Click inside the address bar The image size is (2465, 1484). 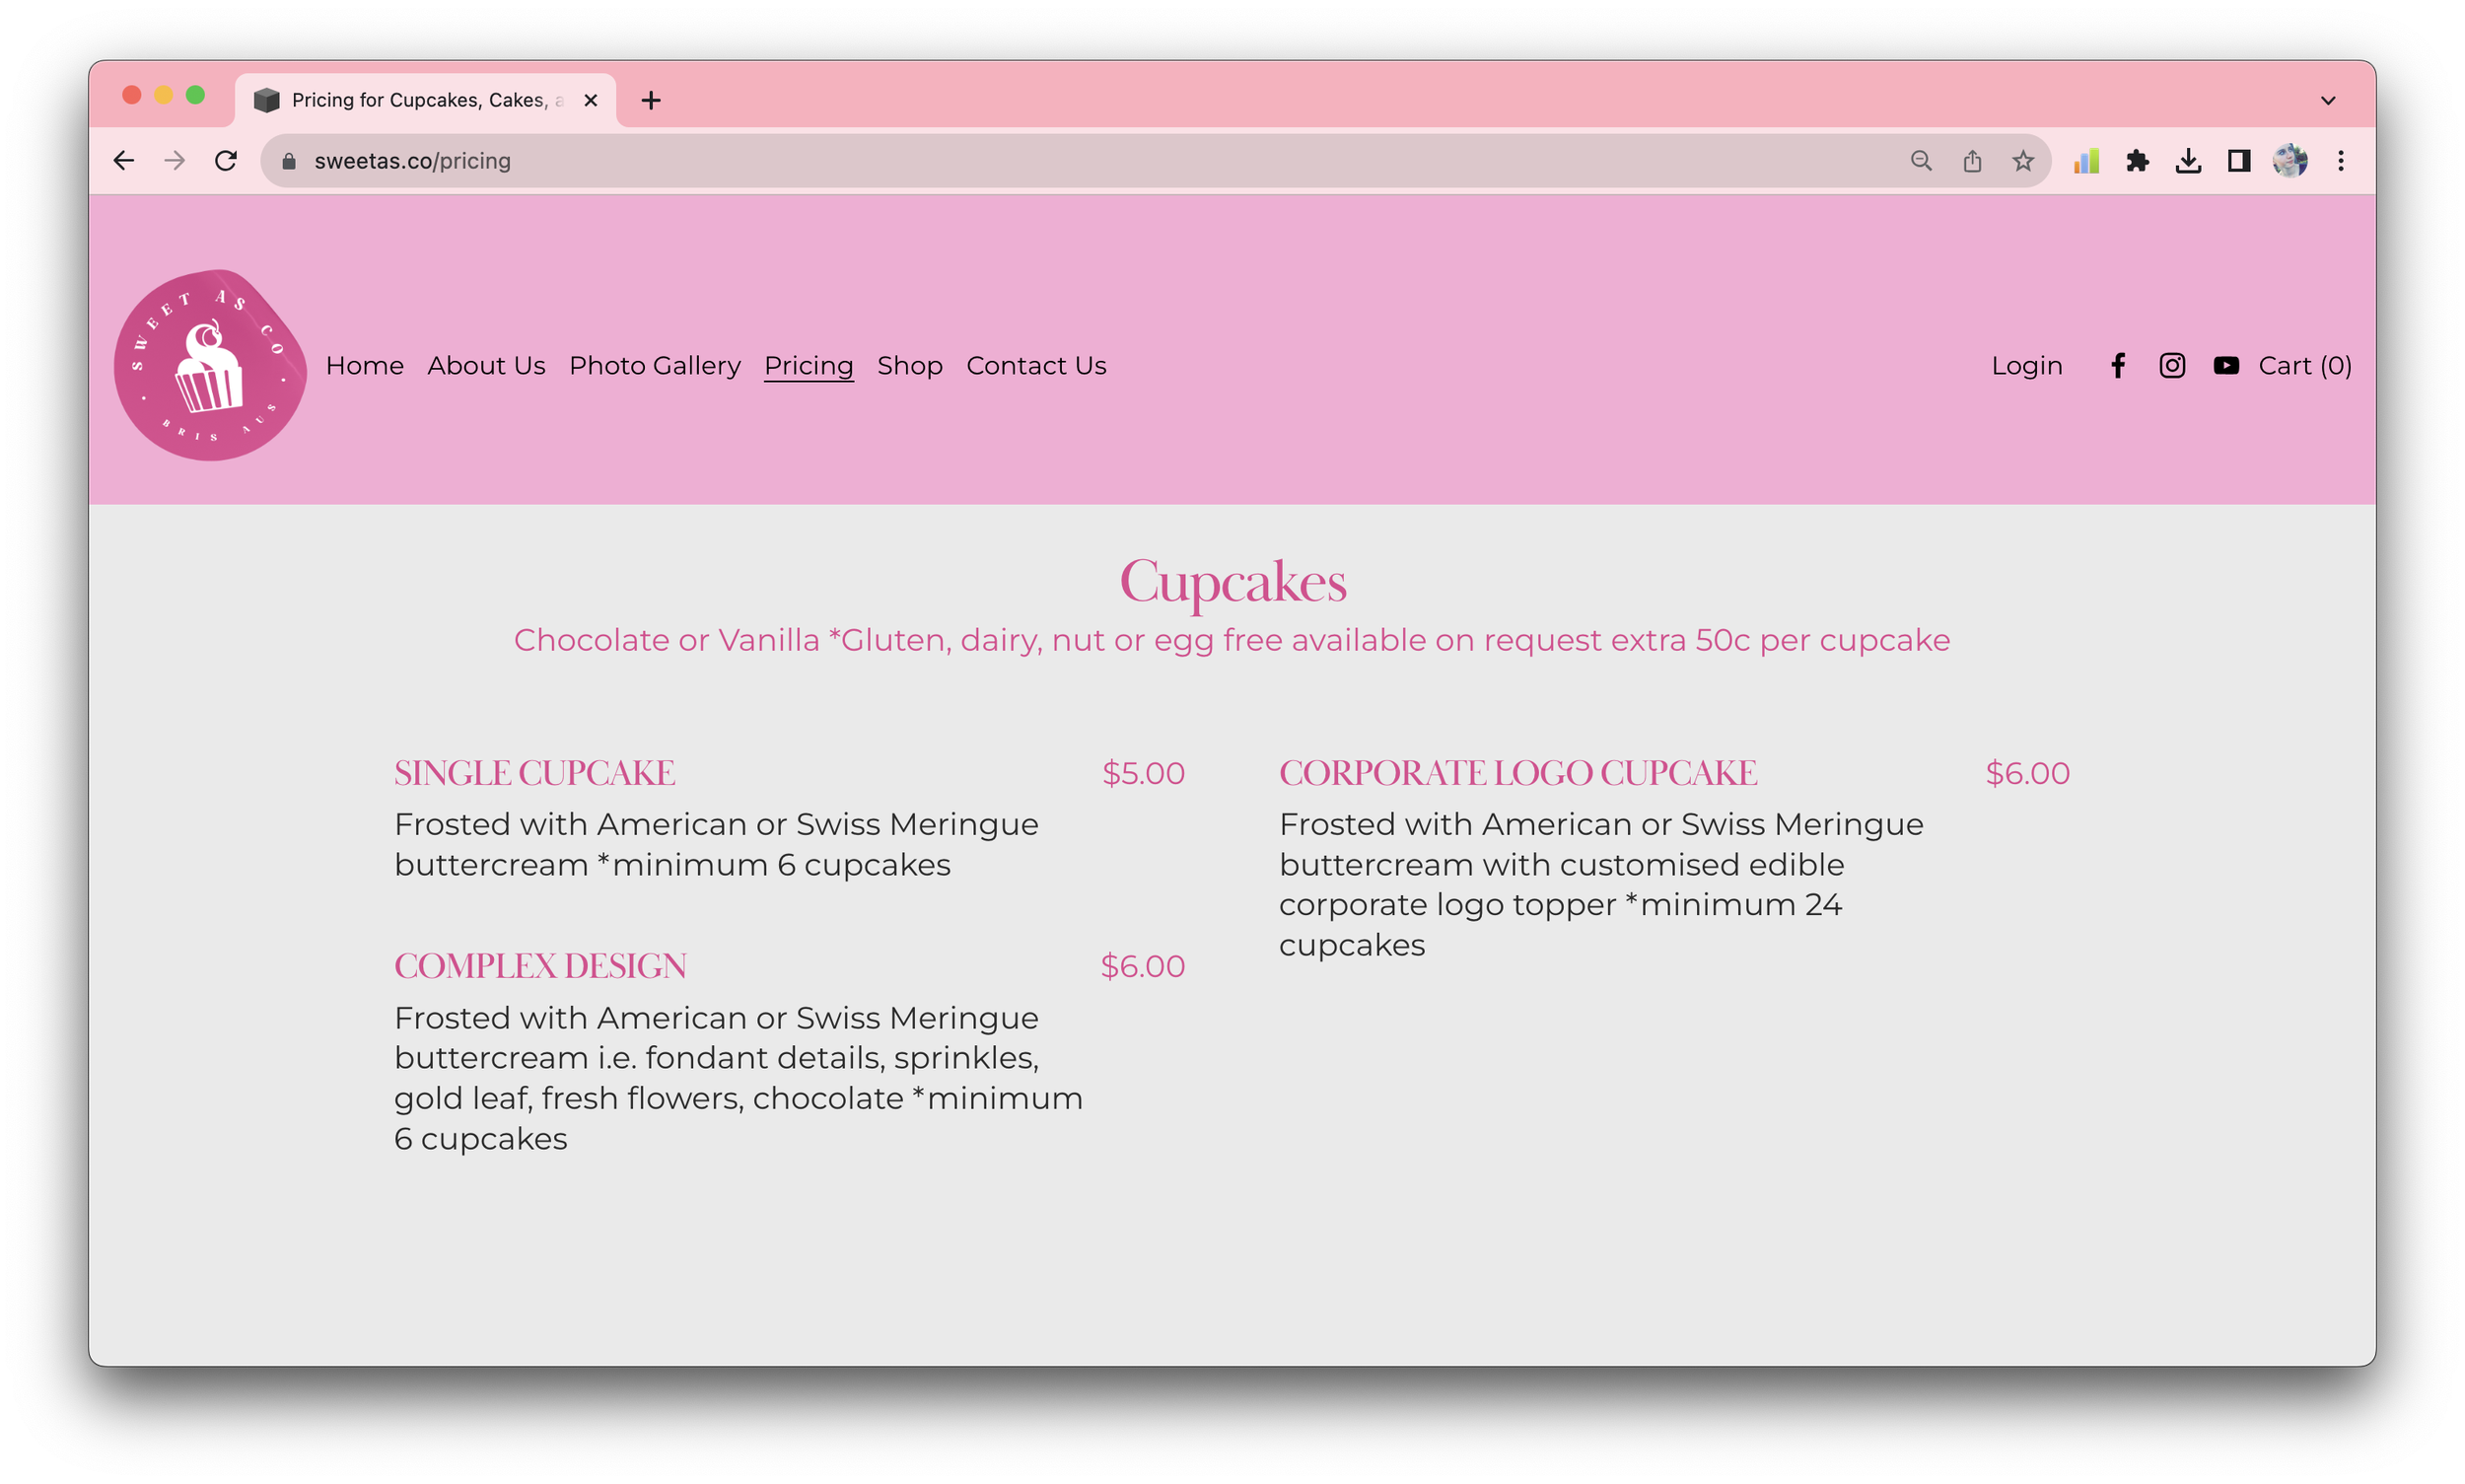pos(700,160)
